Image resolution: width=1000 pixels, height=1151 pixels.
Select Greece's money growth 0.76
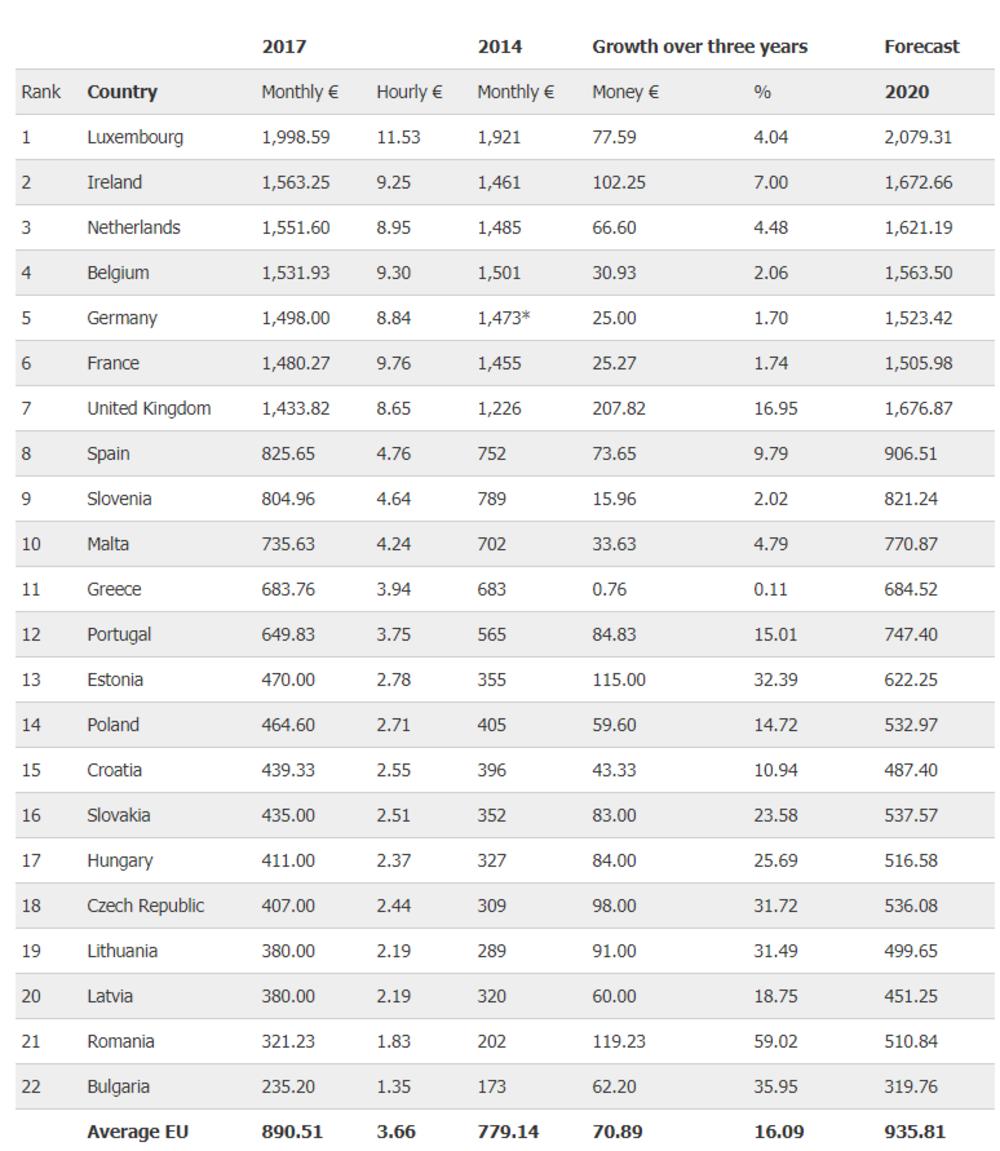click(609, 589)
